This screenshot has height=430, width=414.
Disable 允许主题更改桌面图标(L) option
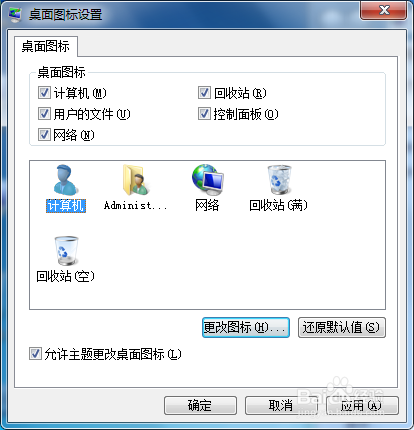point(35,354)
